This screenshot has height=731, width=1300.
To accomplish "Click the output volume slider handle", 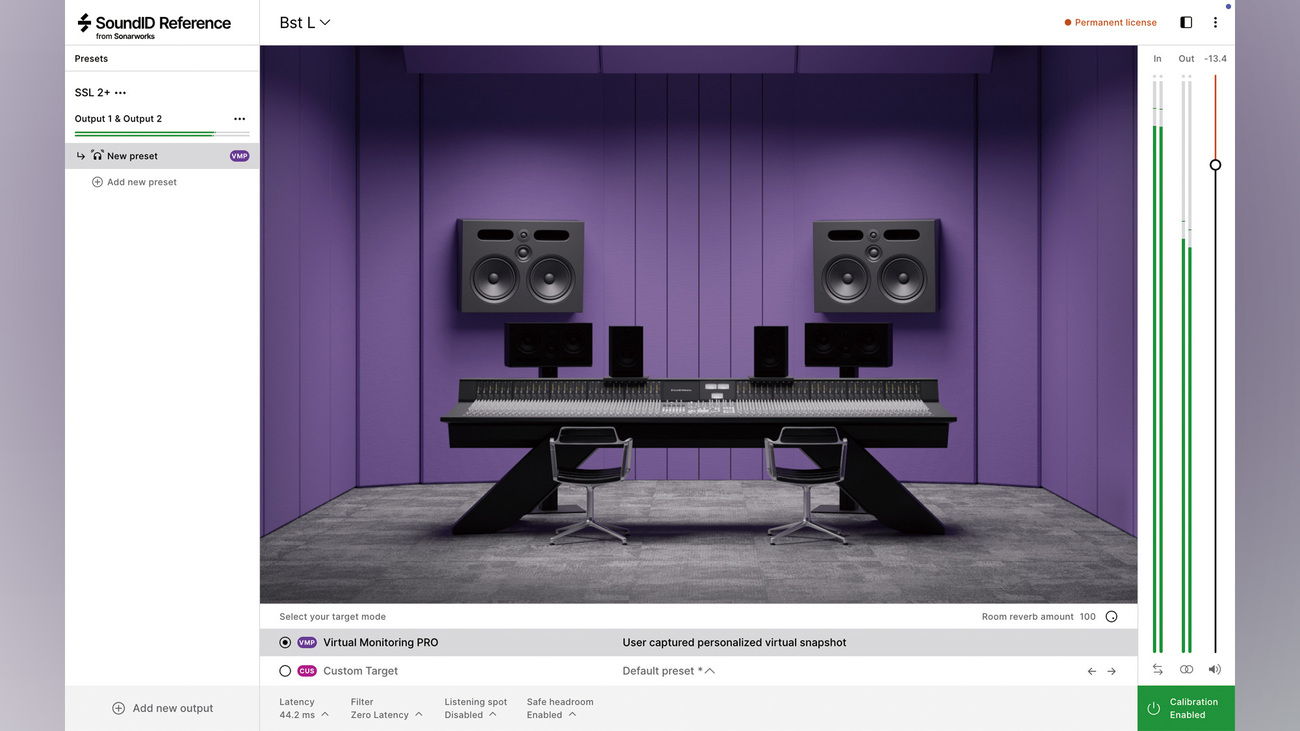I will [1215, 165].
